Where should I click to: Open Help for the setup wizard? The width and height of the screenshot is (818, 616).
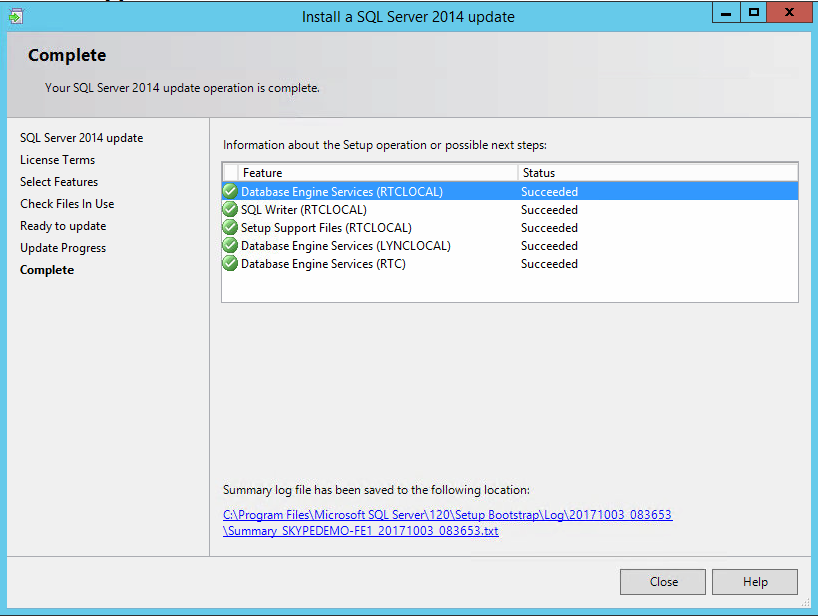pos(755,582)
